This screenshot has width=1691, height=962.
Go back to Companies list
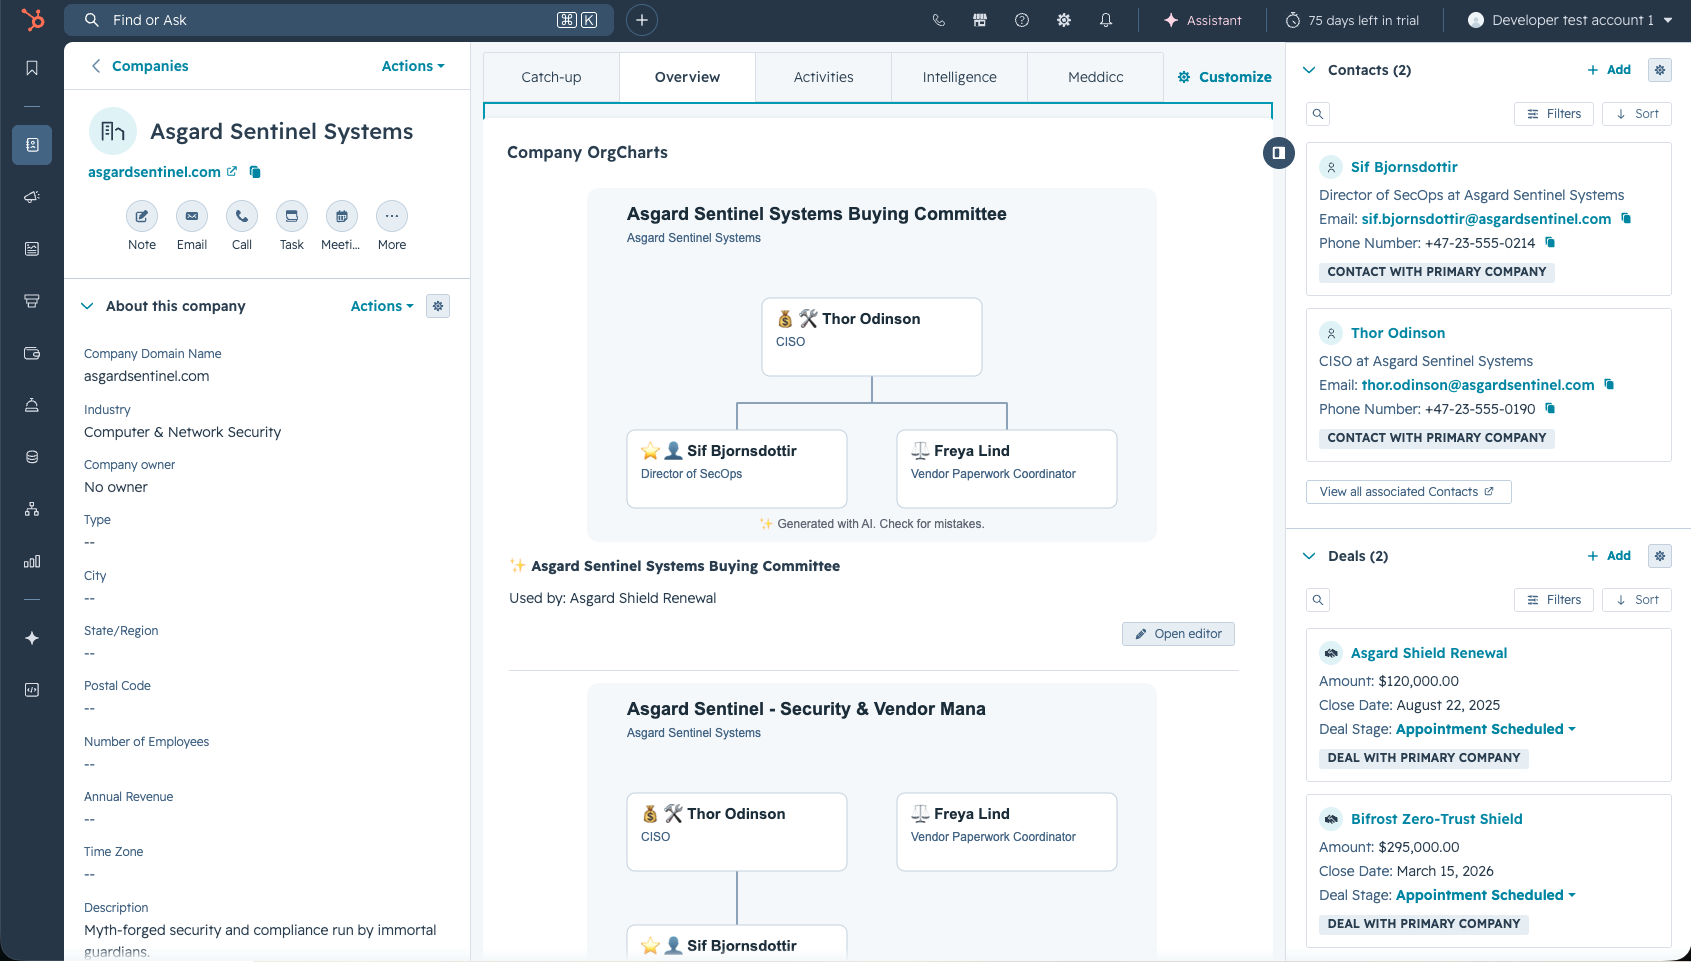click(140, 66)
